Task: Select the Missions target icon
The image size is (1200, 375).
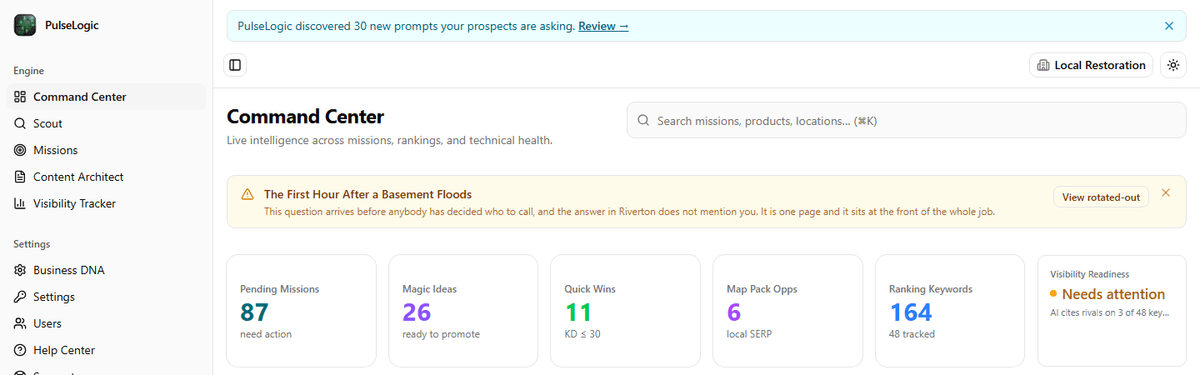Action: pyautogui.click(x=20, y=150)
